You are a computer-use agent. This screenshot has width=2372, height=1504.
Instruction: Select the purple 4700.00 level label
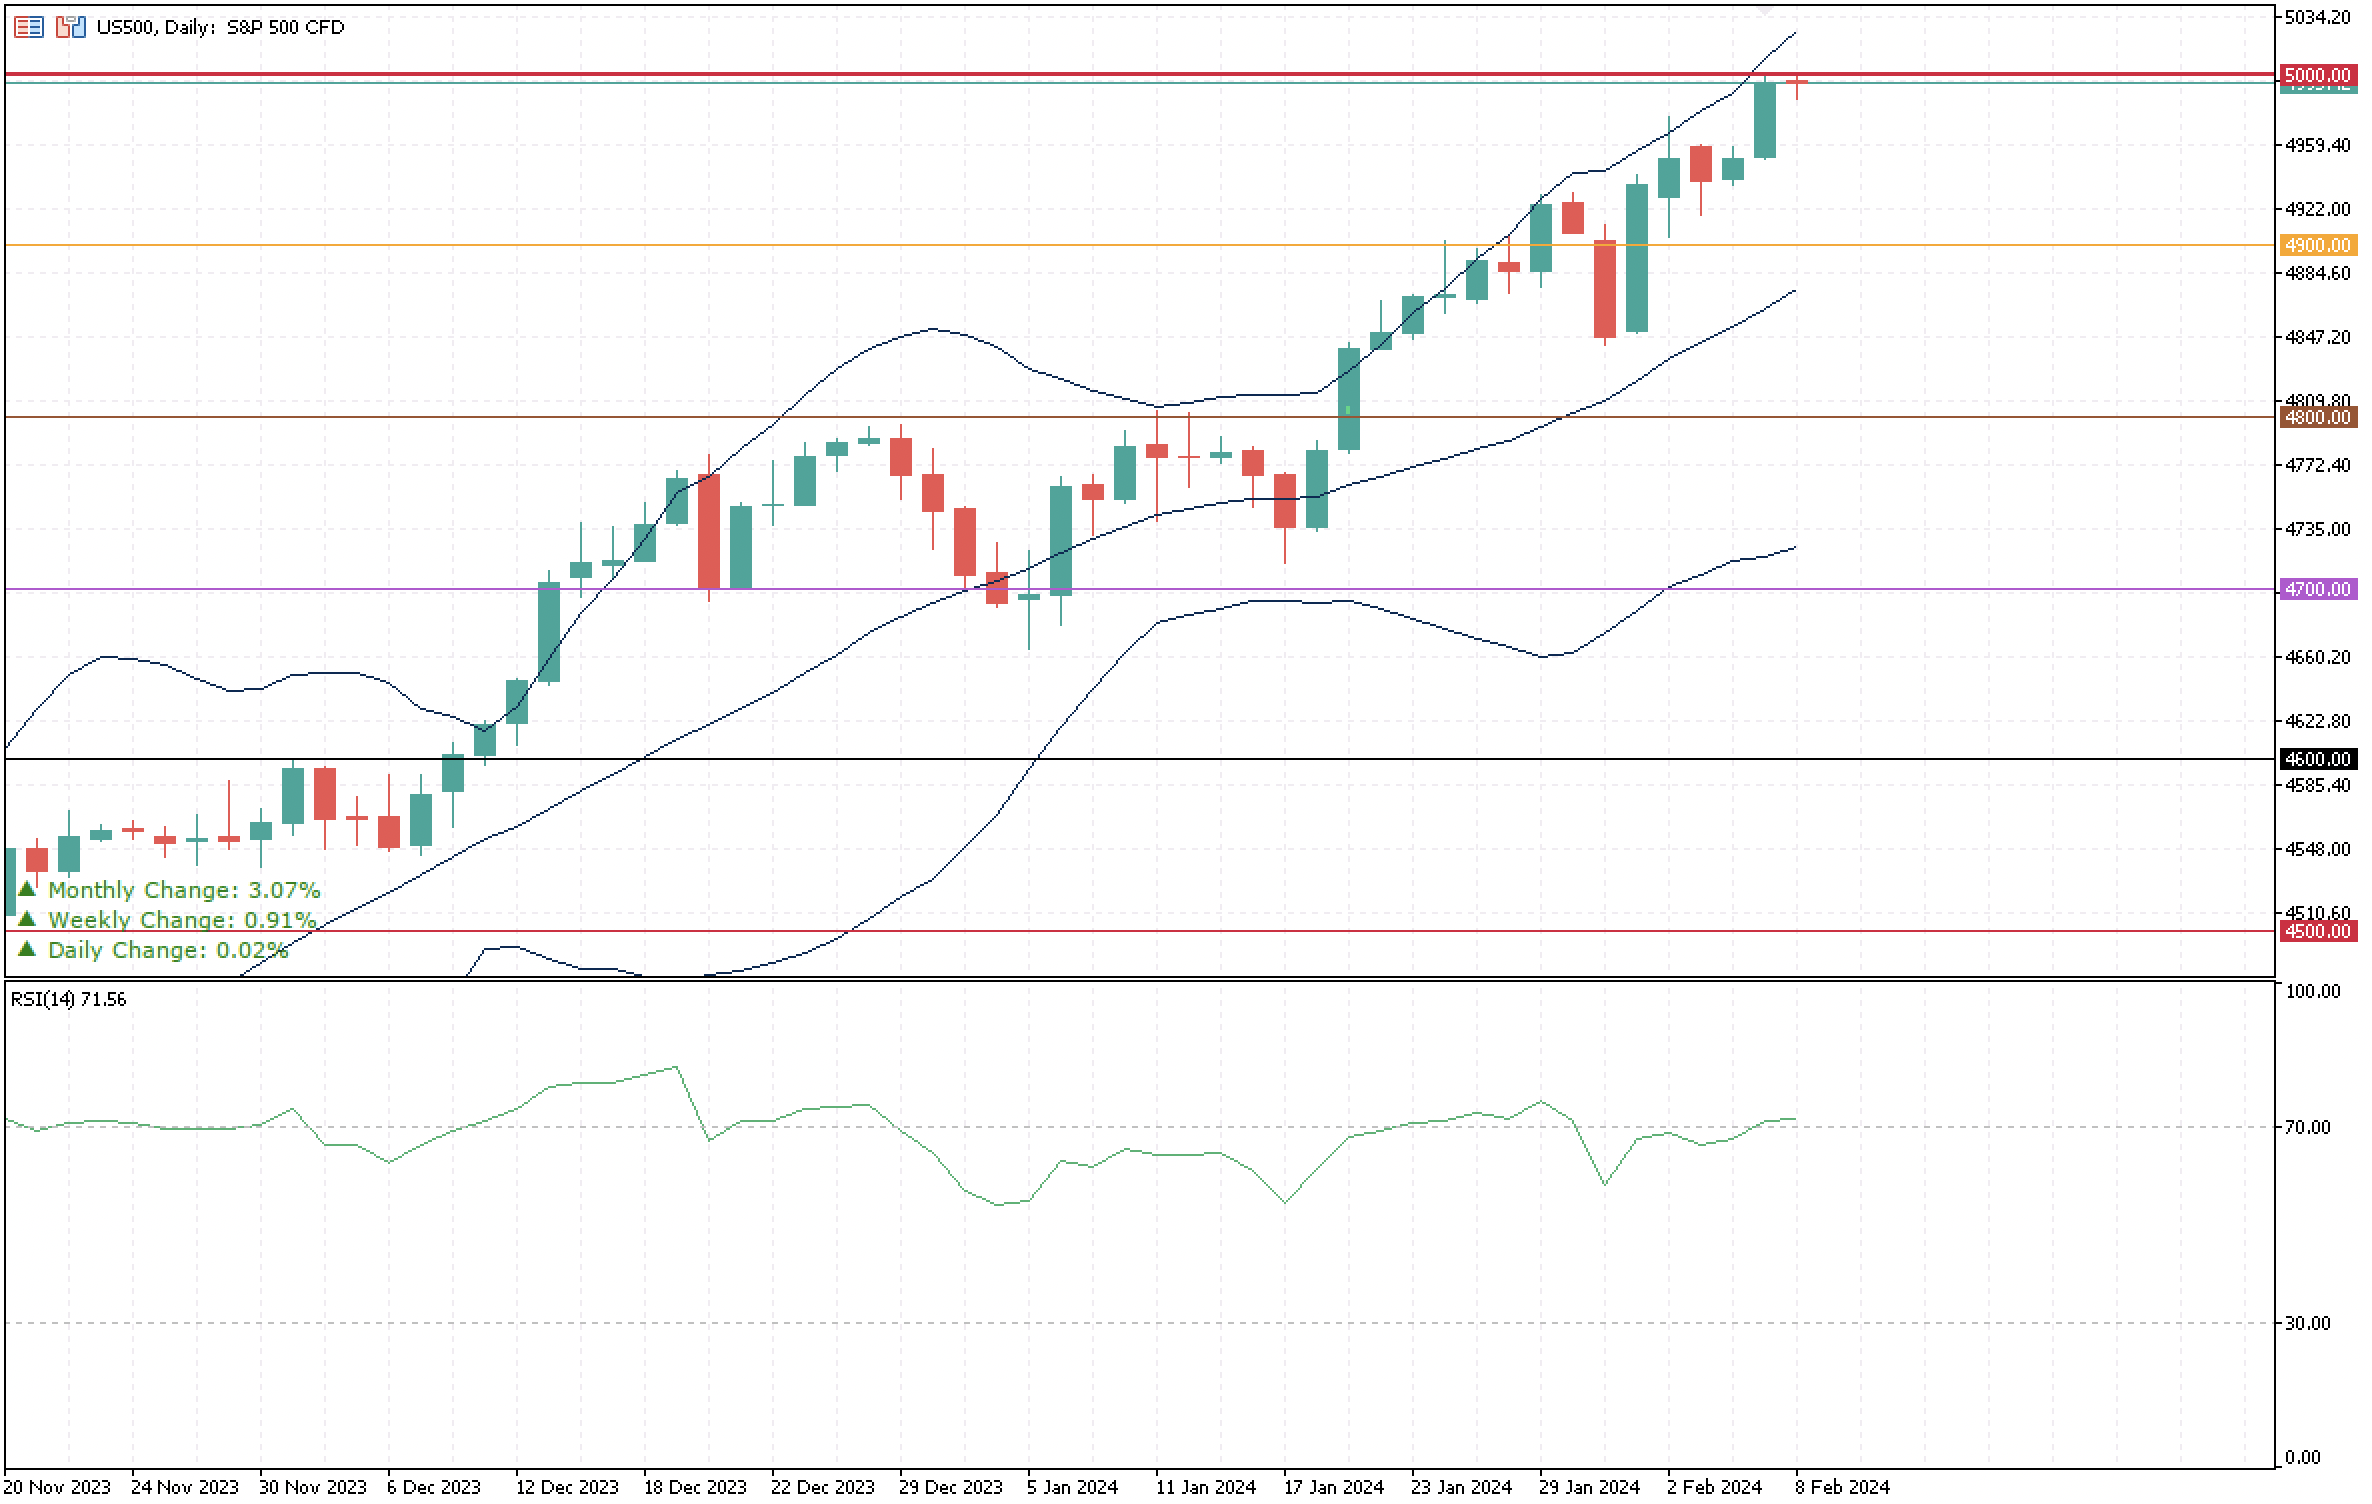tap(2318, 589)
